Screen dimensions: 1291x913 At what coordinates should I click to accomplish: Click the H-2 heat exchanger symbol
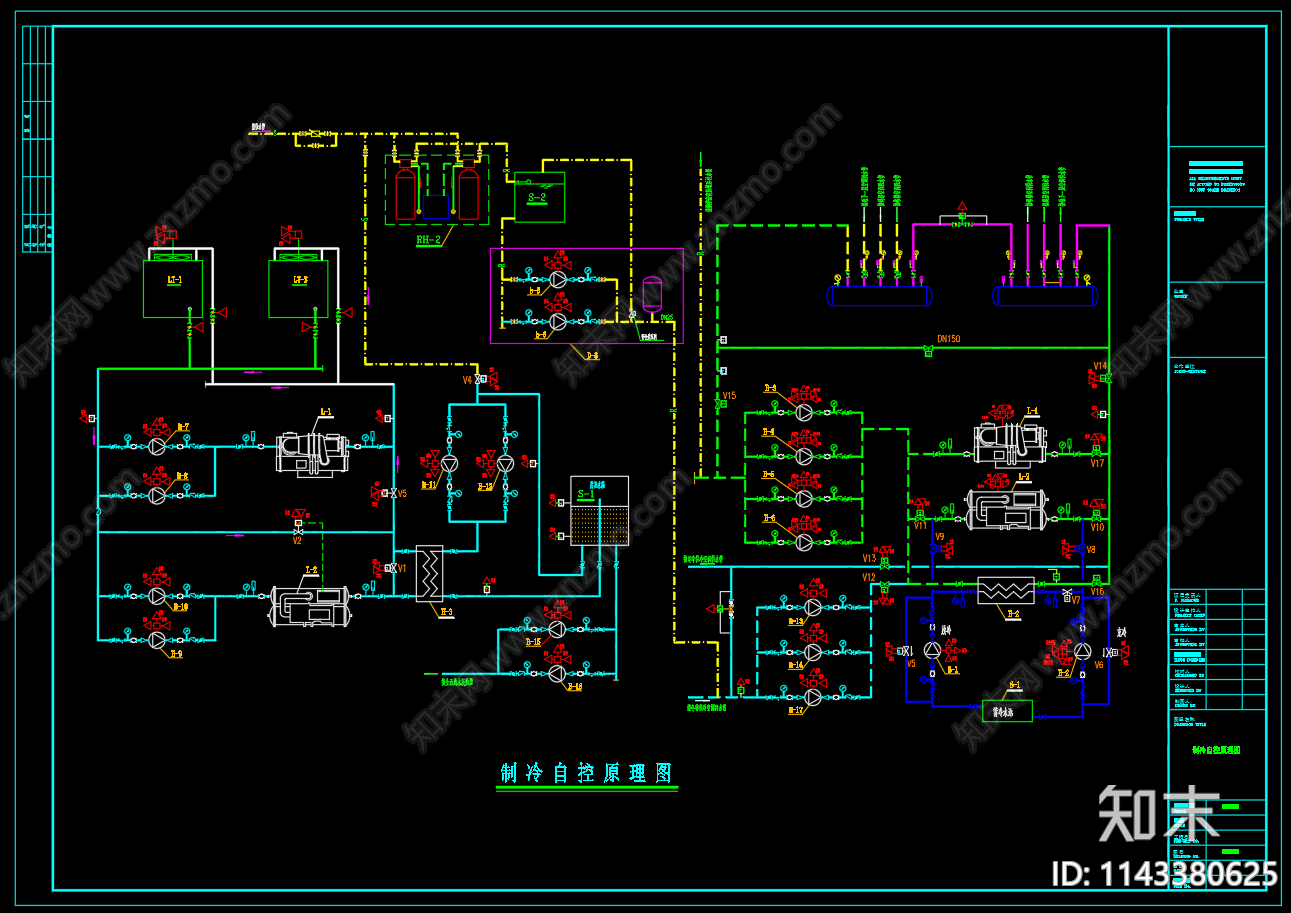[1005, 590]
